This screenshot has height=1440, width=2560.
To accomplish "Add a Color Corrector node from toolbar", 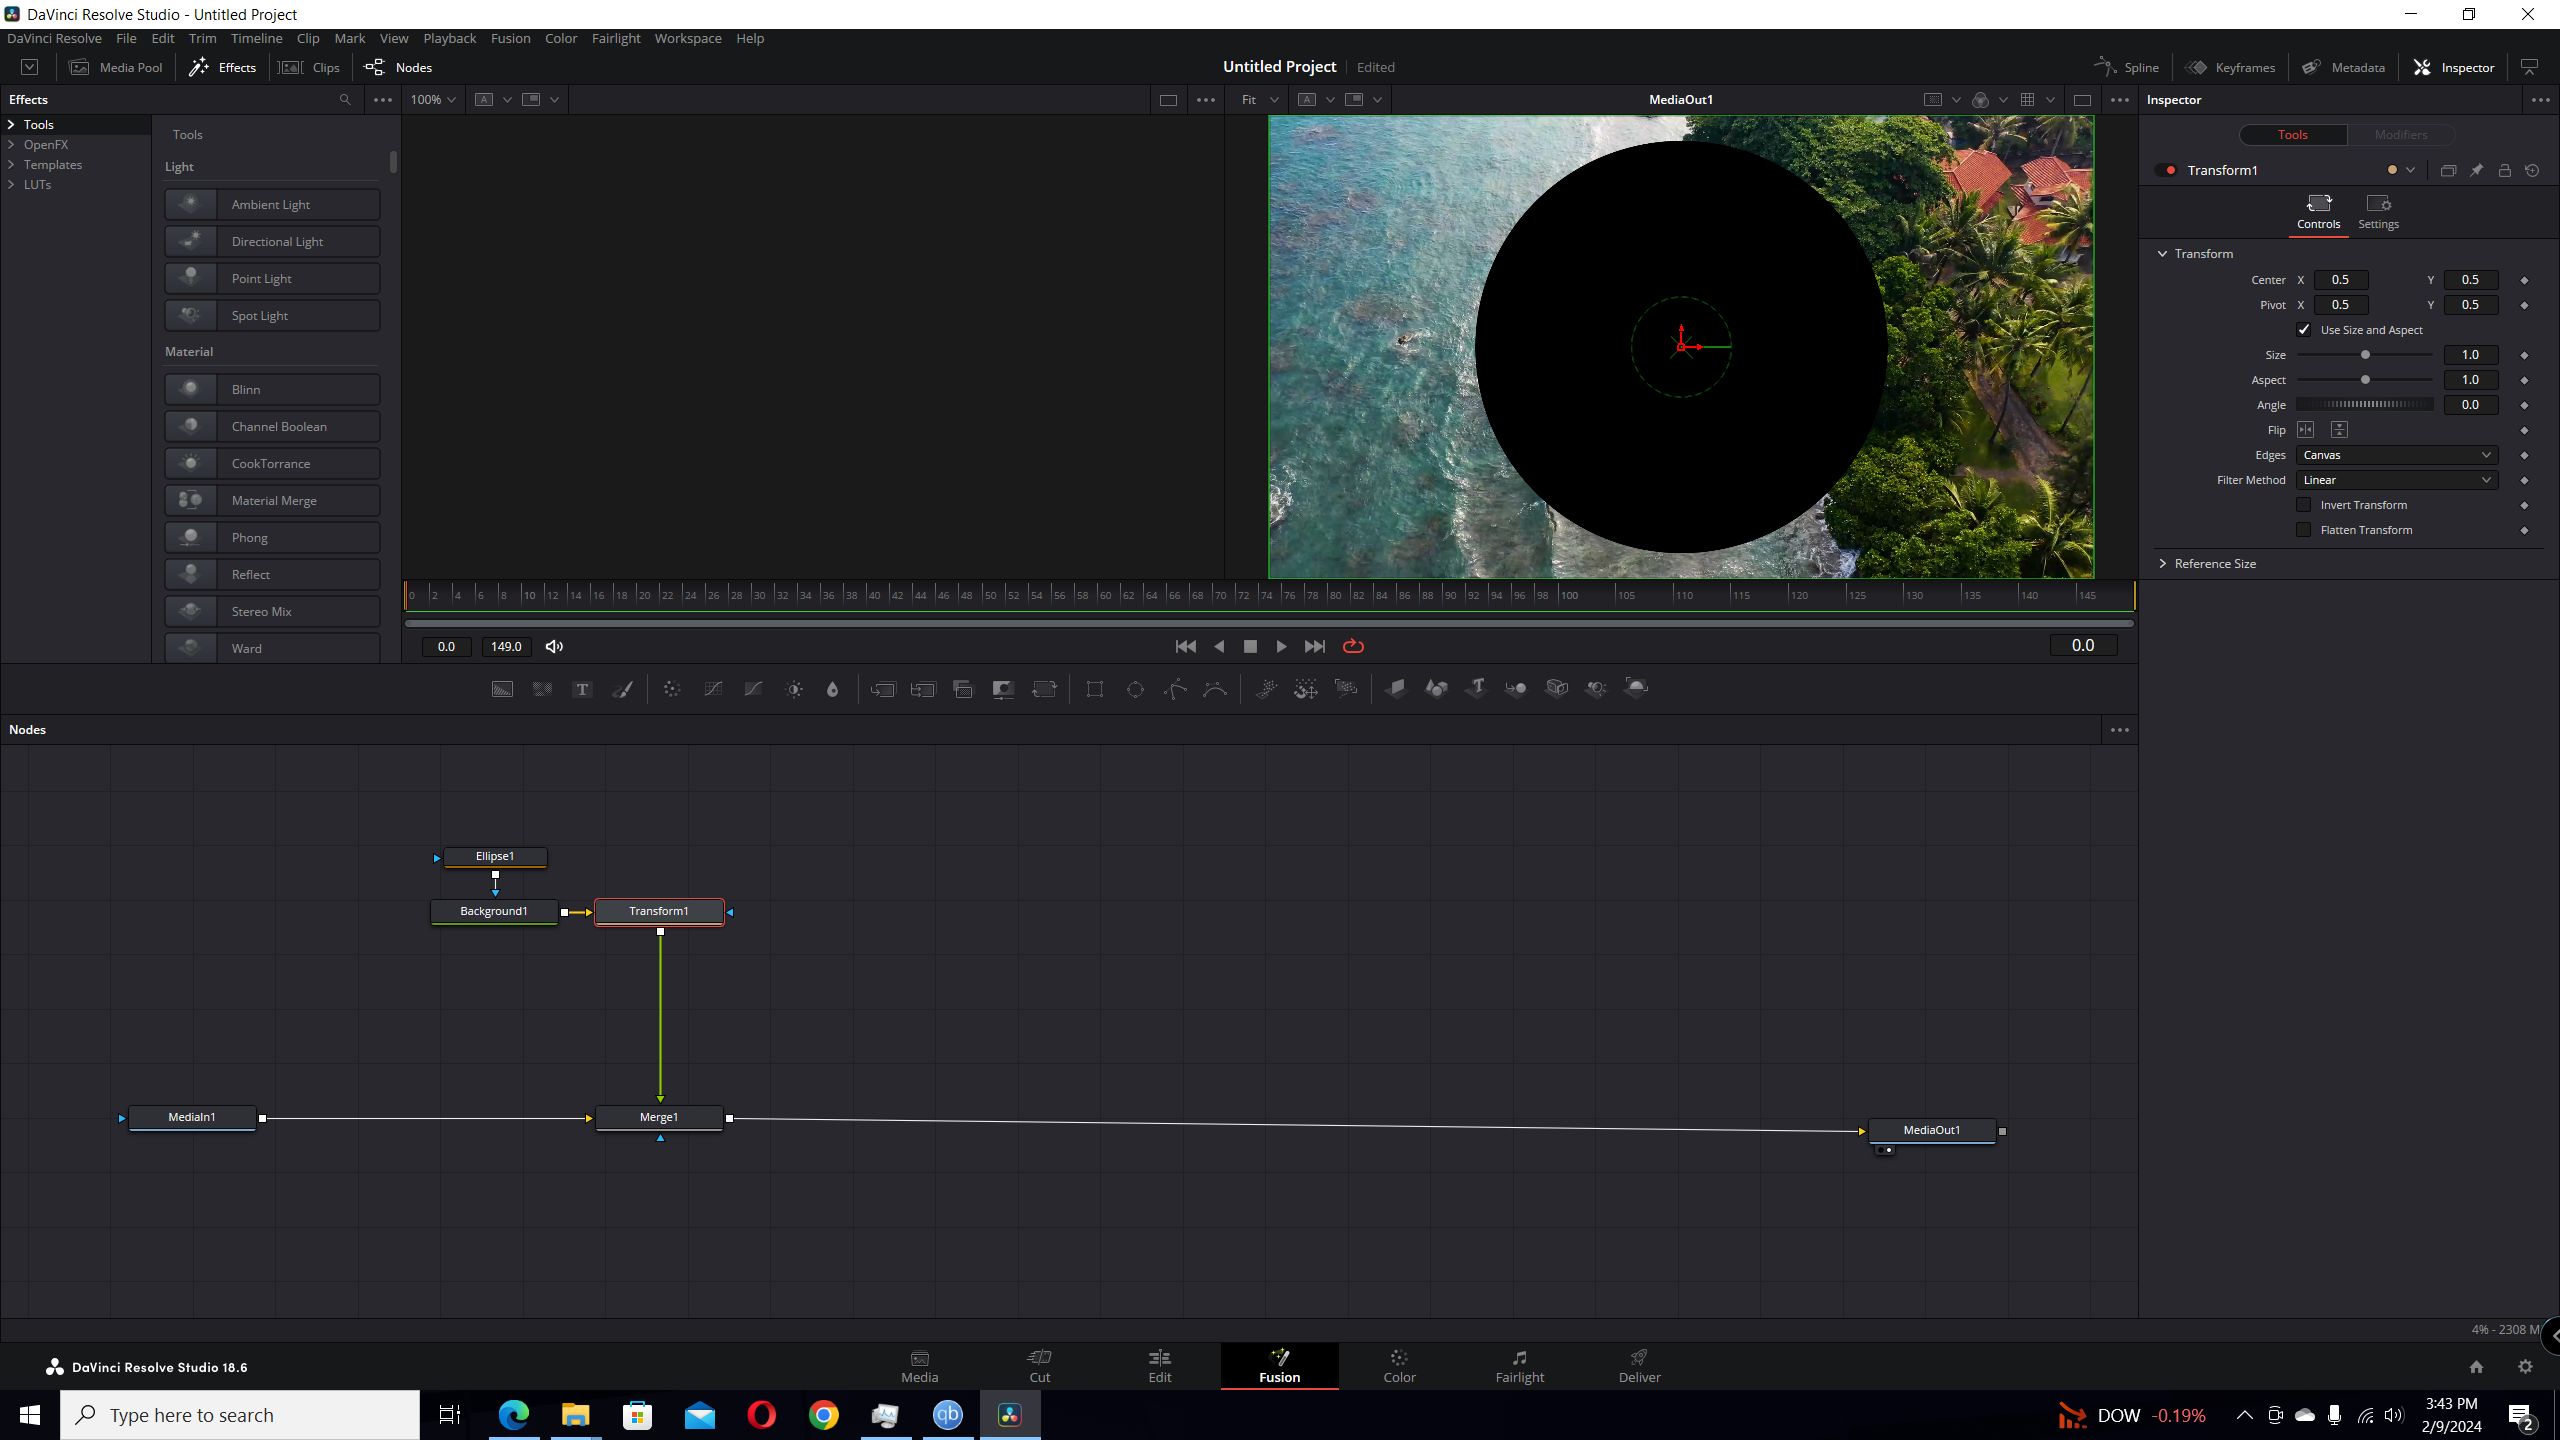I will pyautogui.click(x=672, y=689).
